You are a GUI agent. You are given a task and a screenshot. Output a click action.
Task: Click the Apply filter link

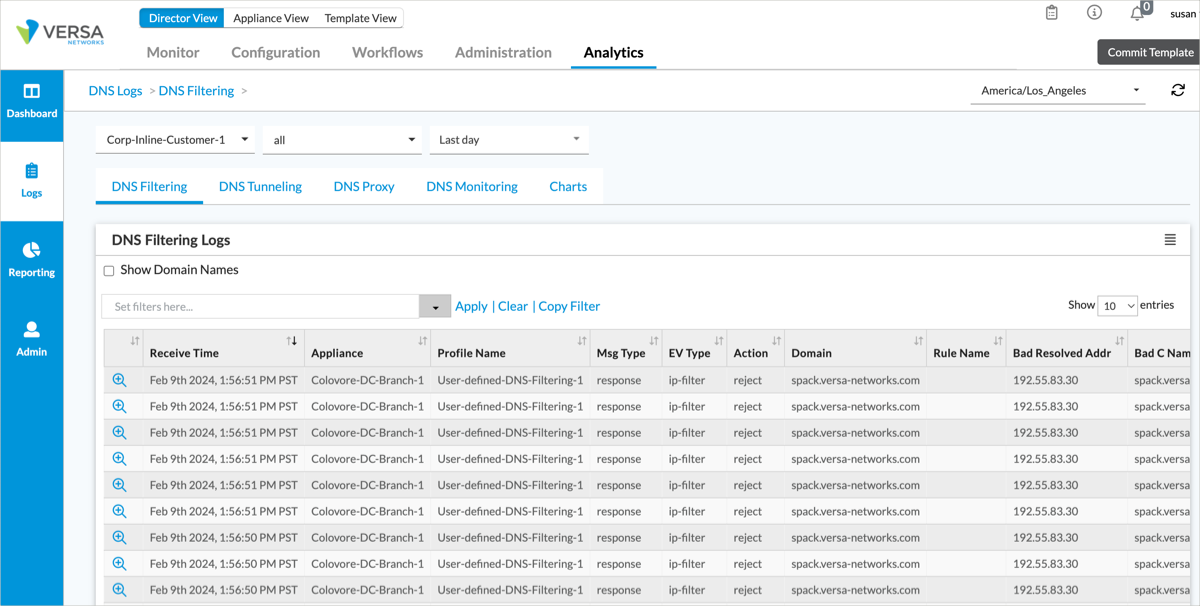point(471,306)
